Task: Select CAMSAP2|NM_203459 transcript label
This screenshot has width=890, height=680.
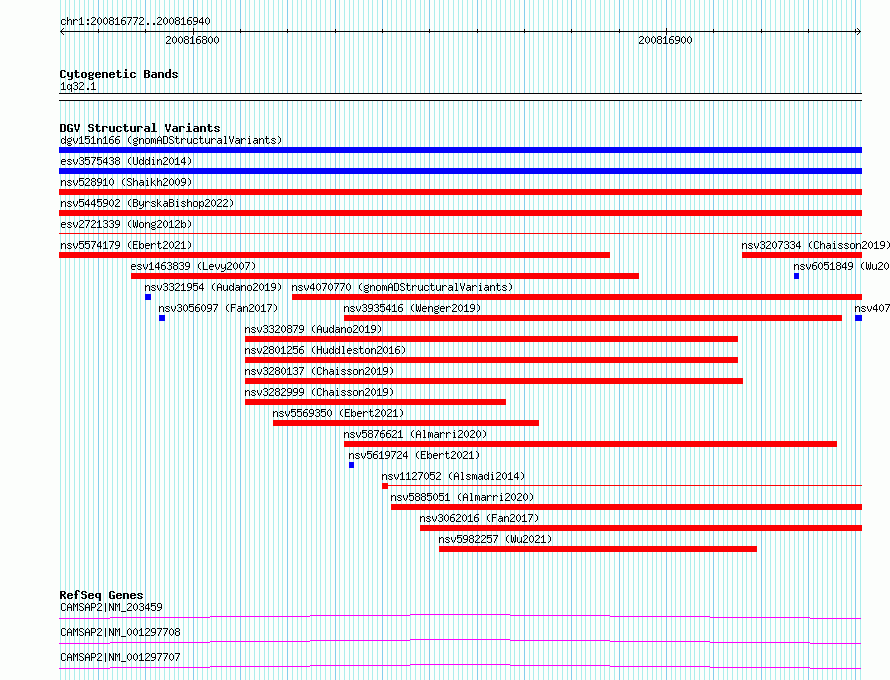Action: 111,607
